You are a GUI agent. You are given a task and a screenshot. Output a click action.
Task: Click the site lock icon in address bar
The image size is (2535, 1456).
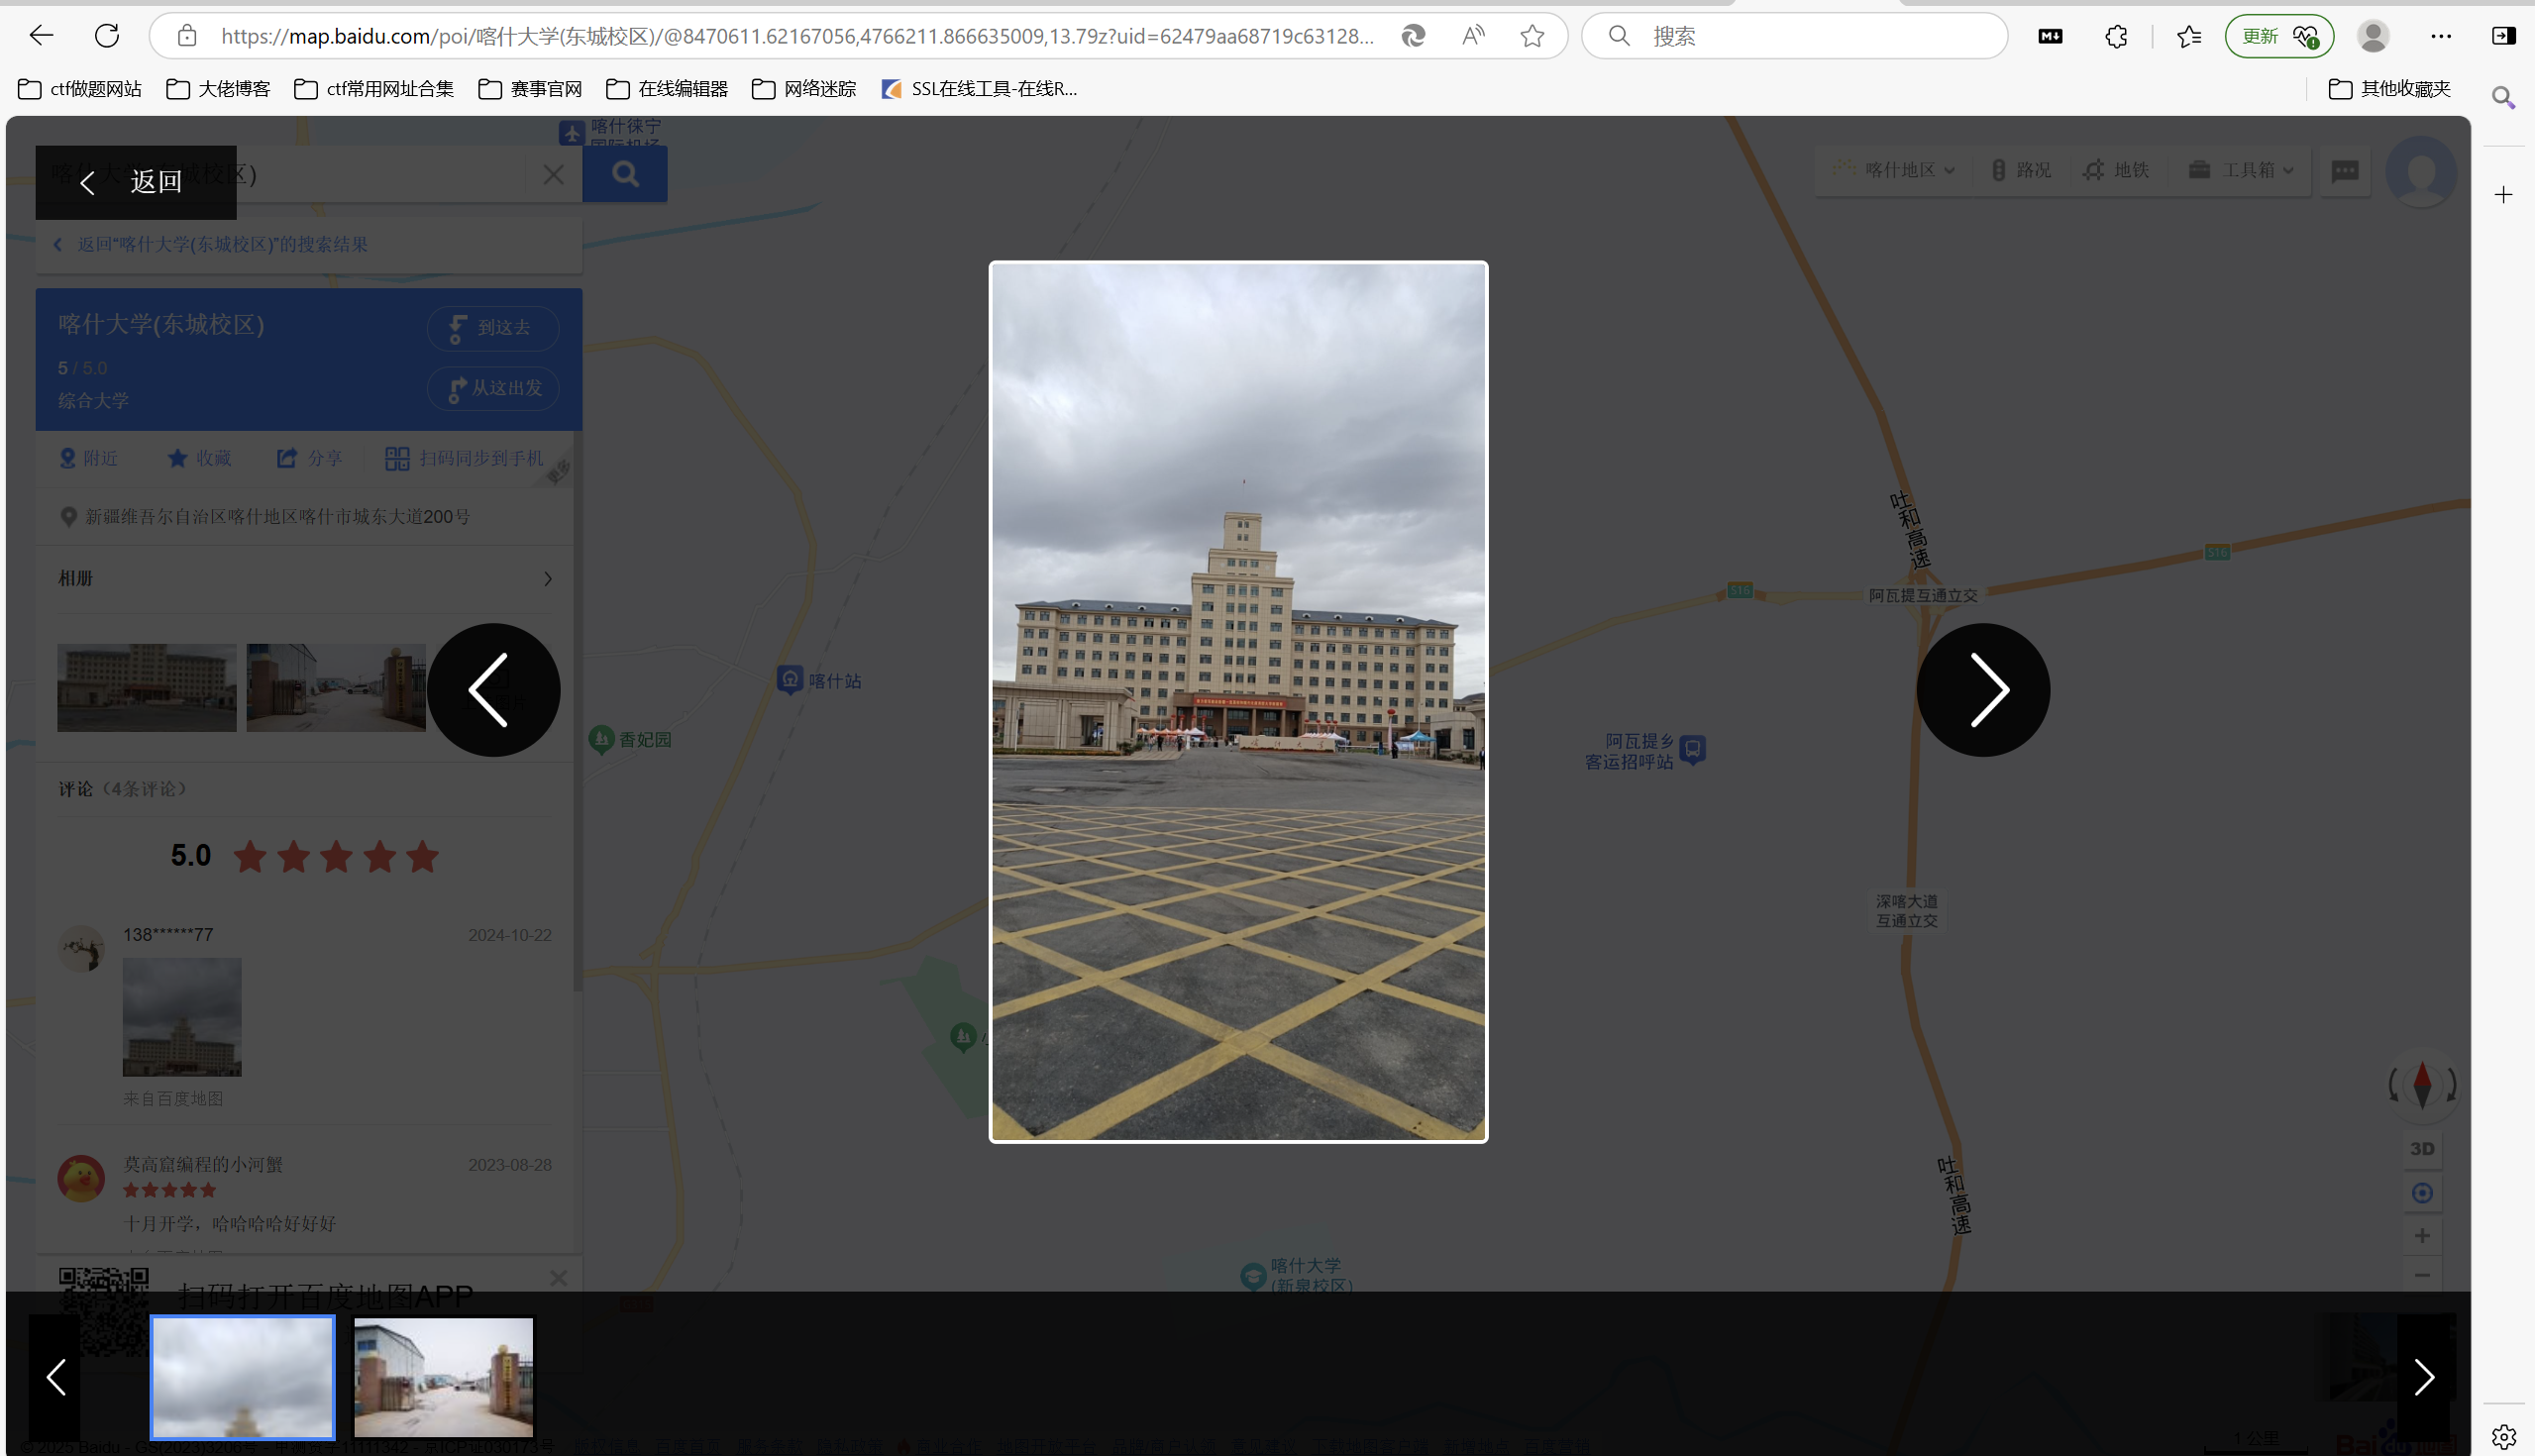point(187,36)
